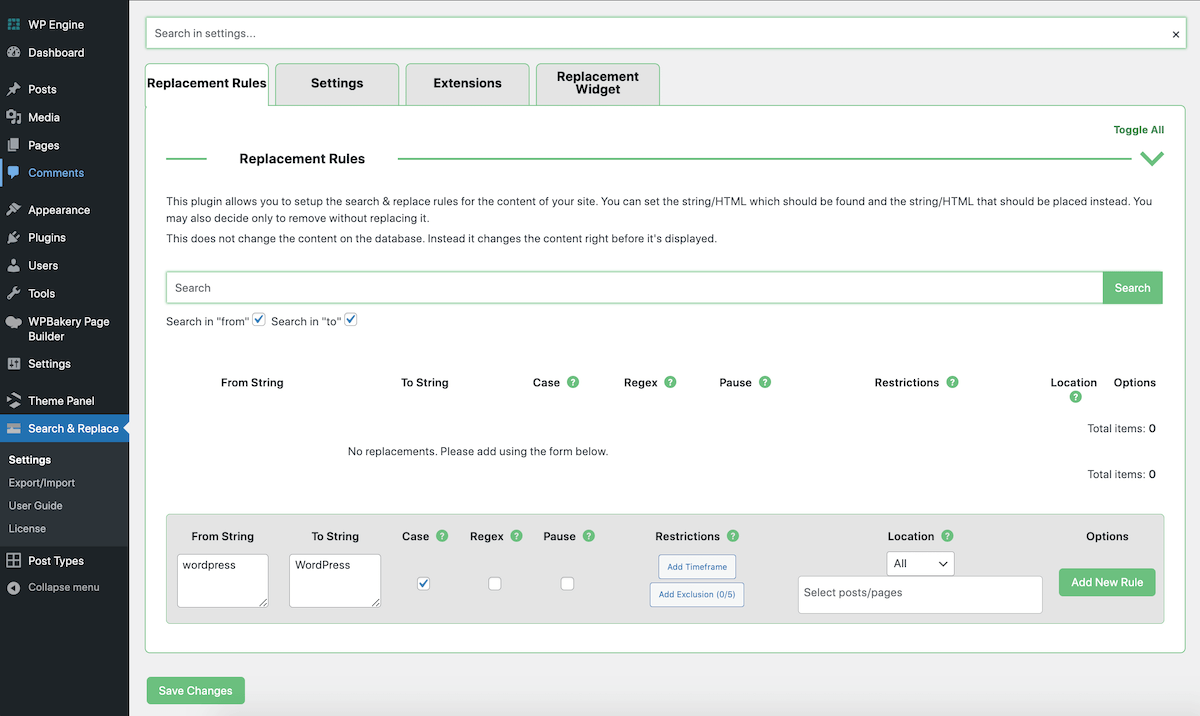Screen dimensions: 1200x716
Task: Click help icon beside Case in new rule form
Action: point(442,536)
